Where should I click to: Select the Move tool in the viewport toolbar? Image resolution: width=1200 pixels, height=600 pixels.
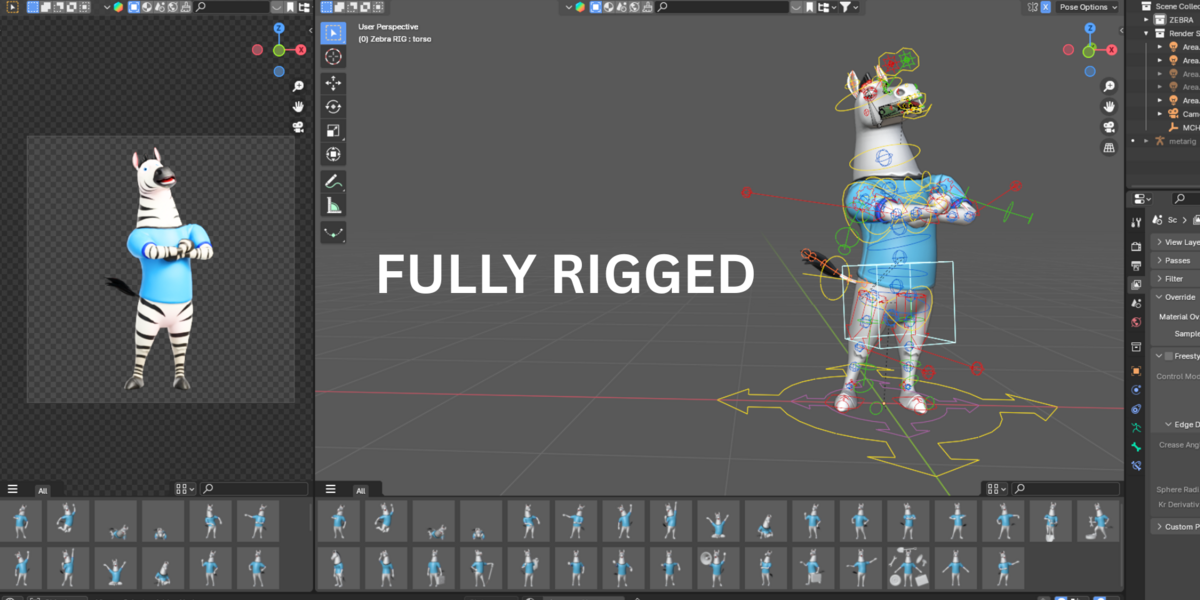click(x=333, y=82)
